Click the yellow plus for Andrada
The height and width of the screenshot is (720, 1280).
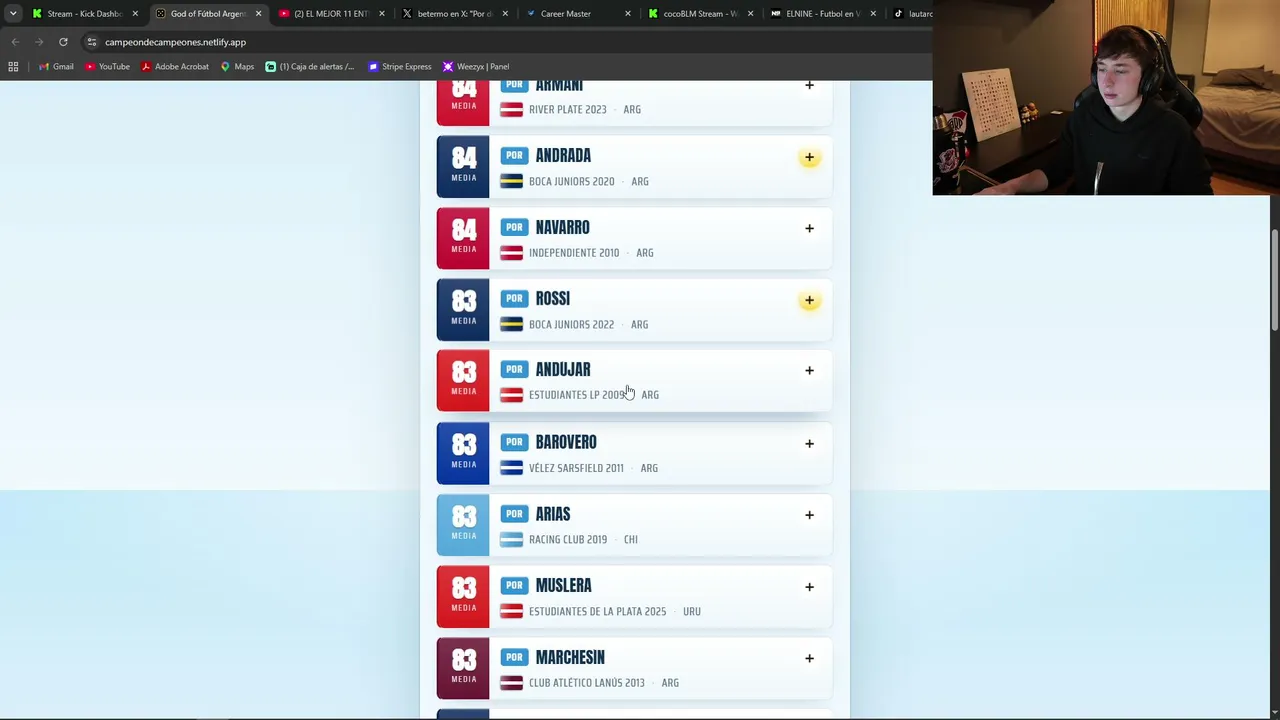(x=809, y=157)
